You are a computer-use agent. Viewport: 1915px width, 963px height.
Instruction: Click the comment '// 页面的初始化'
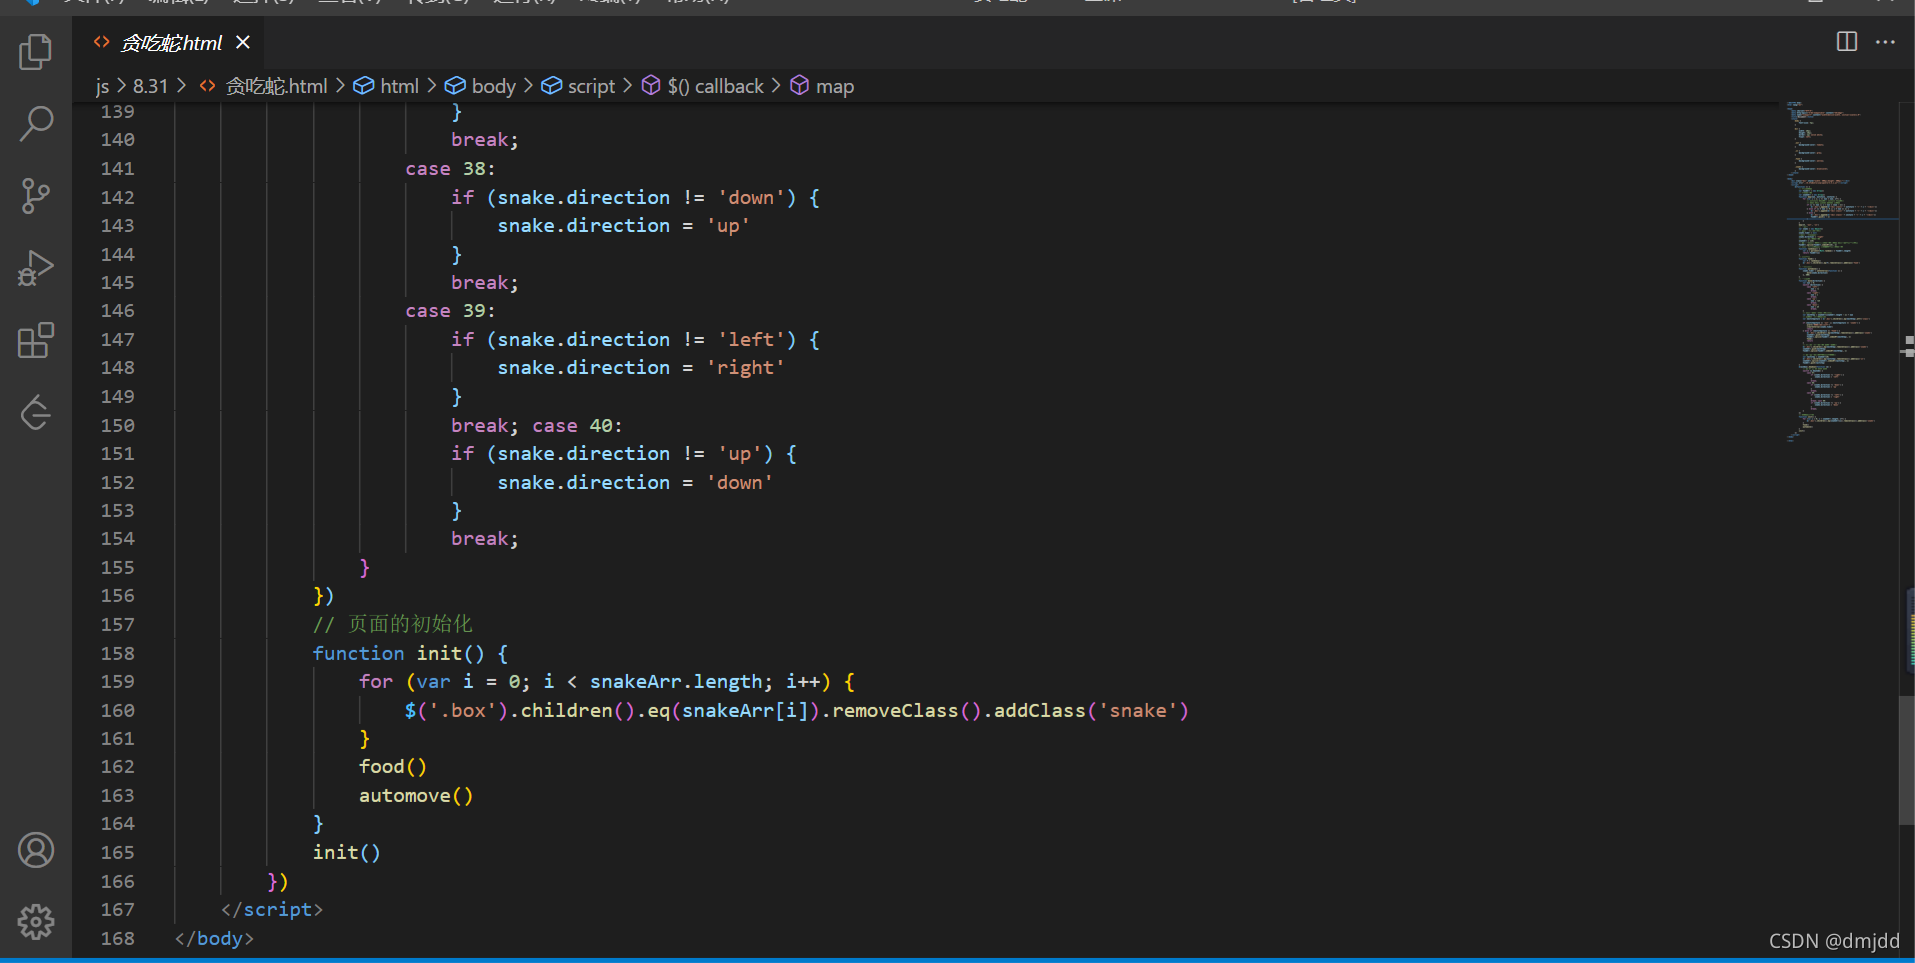point(392,624)
